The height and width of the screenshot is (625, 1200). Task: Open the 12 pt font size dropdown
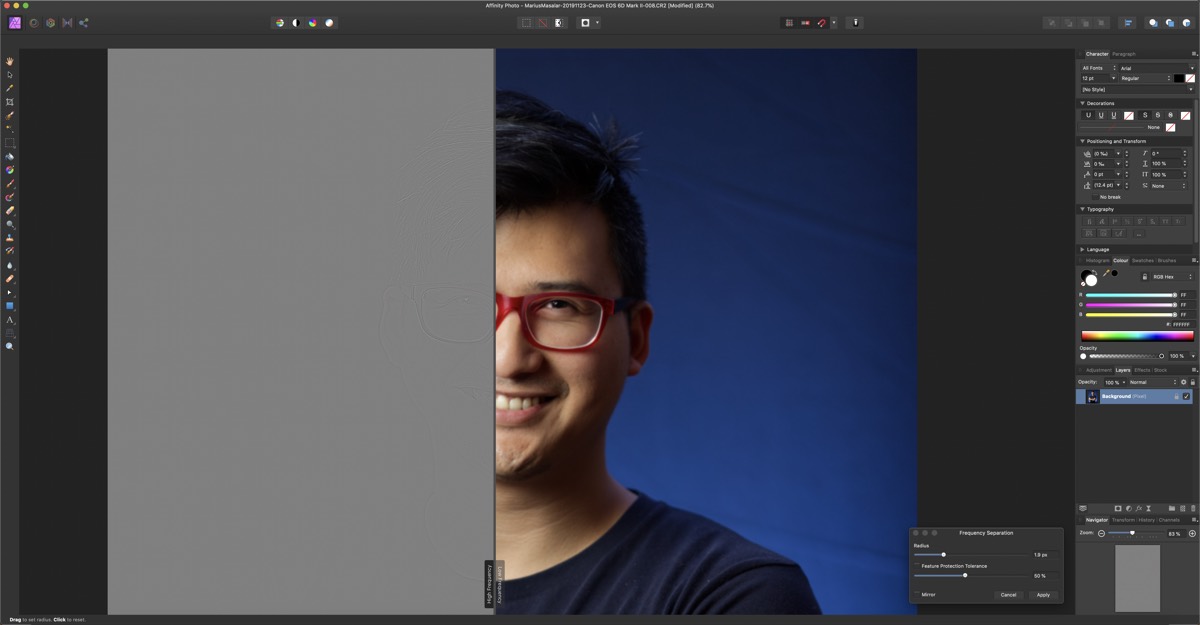(1098, 78)
